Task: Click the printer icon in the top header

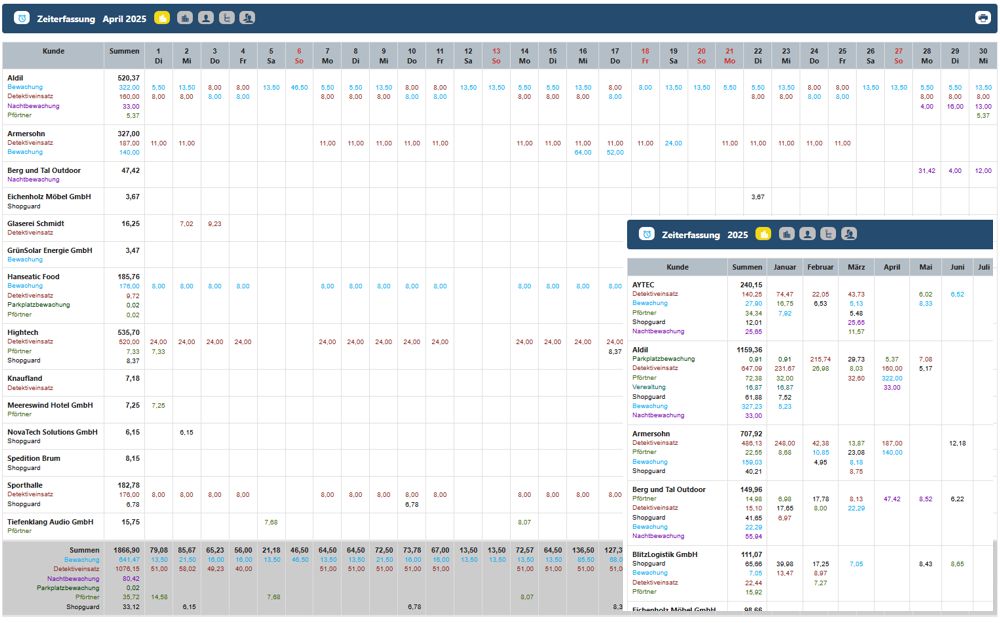Action: (982, 18)
